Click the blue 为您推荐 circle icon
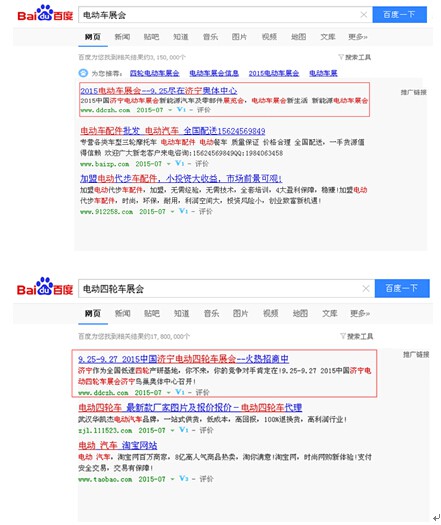441x525 pixels. 83,73
